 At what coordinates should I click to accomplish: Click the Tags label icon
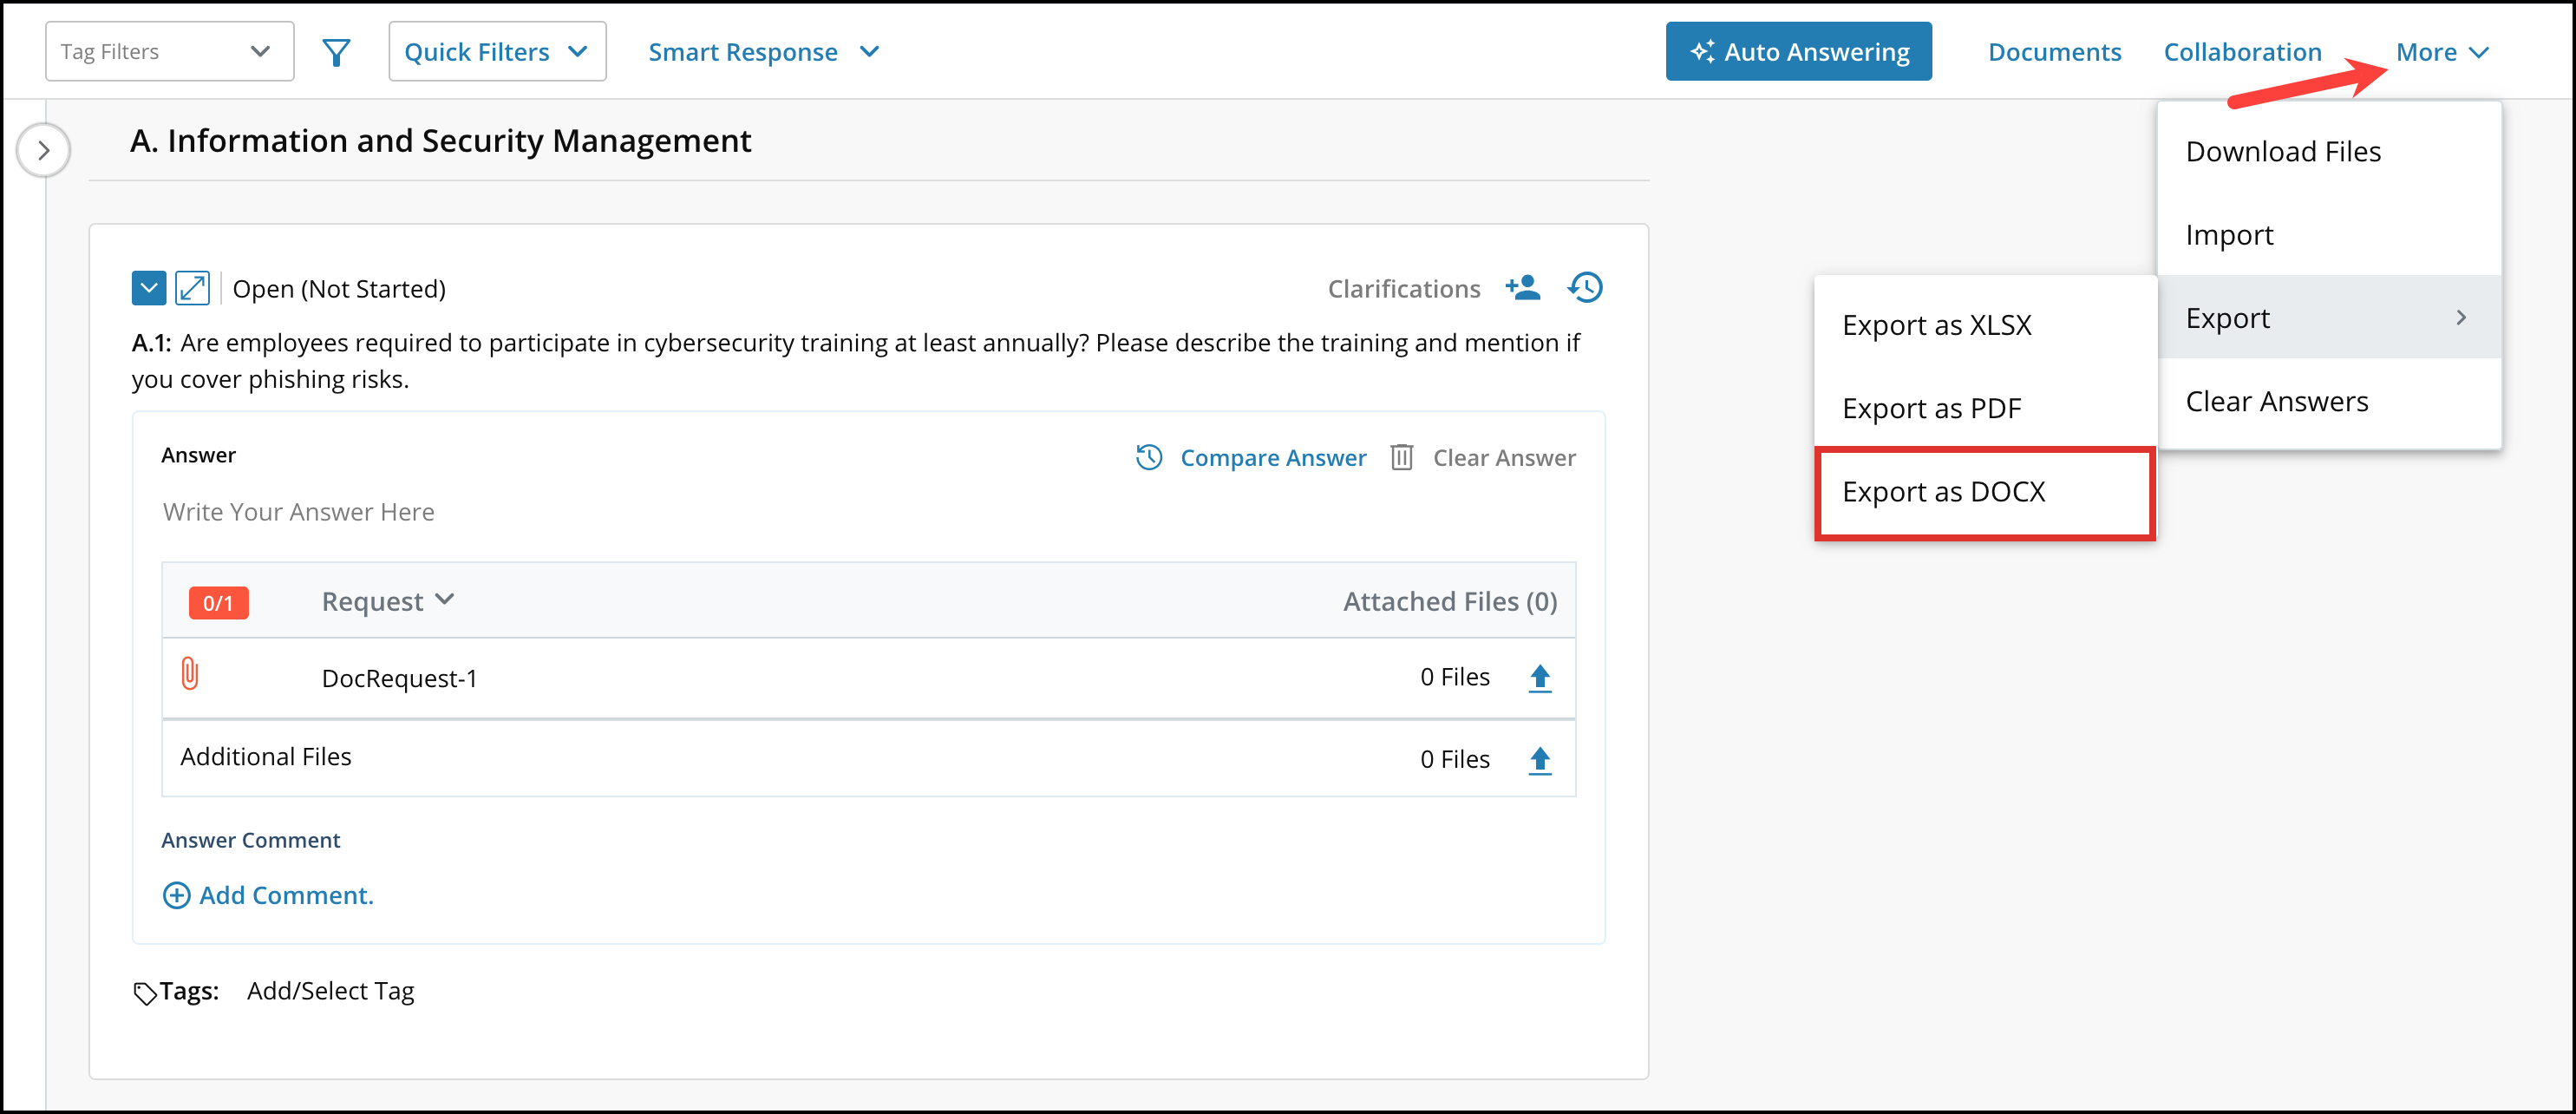[146, 990]
